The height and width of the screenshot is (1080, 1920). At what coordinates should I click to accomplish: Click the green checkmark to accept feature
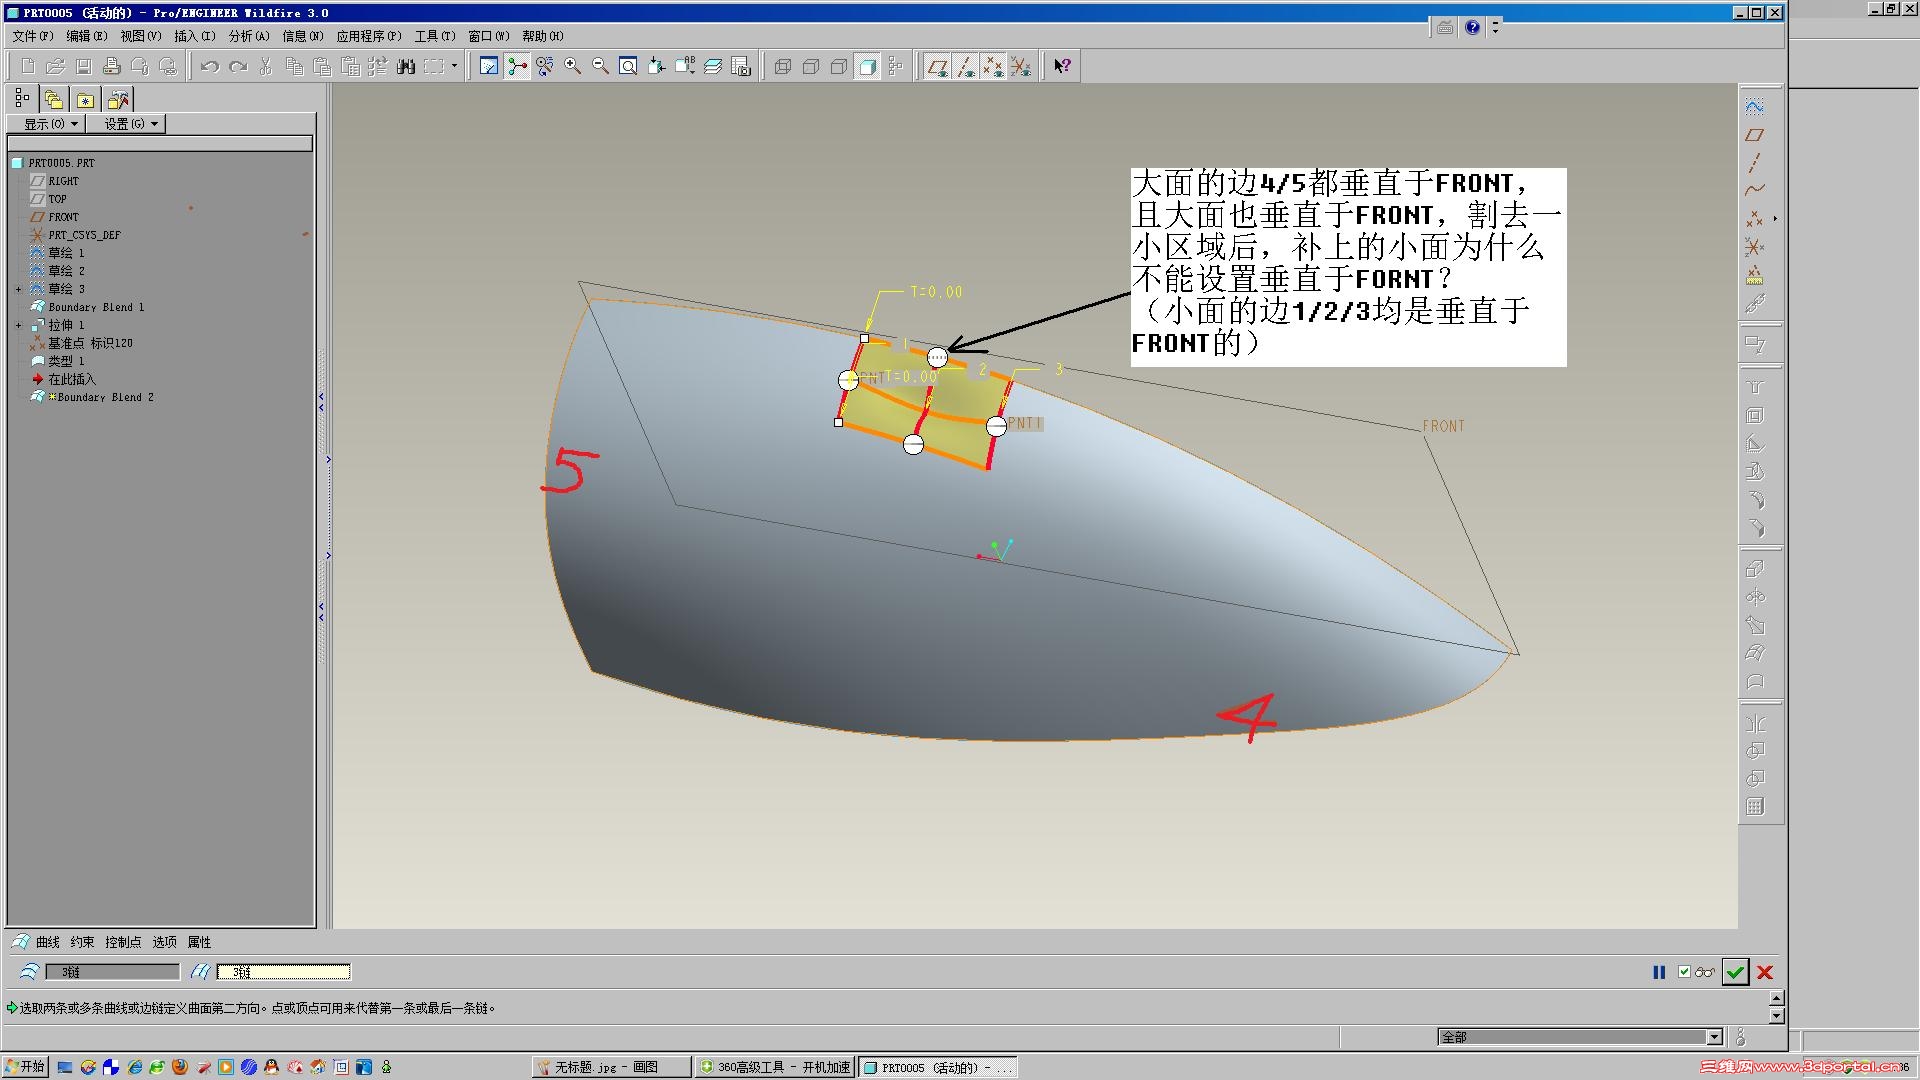coord(1735,972)
